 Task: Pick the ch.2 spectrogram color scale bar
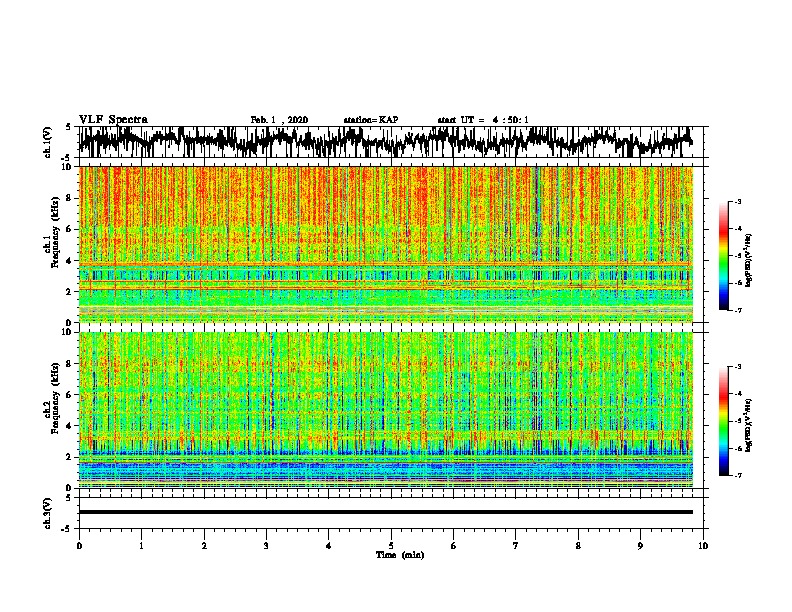coord(724,421)
